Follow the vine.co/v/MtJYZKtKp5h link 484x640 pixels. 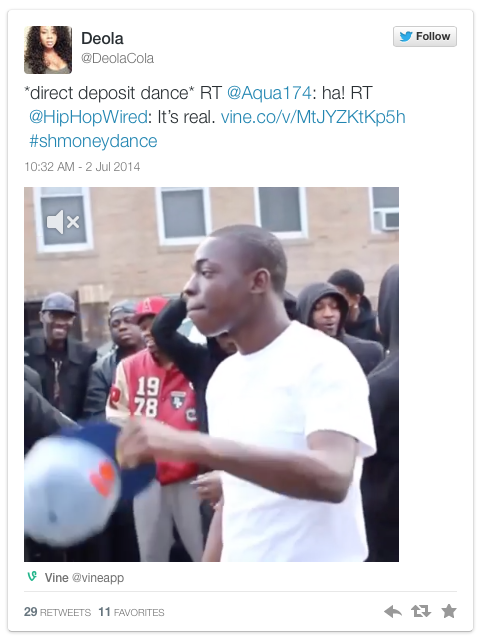click(313, 117)
